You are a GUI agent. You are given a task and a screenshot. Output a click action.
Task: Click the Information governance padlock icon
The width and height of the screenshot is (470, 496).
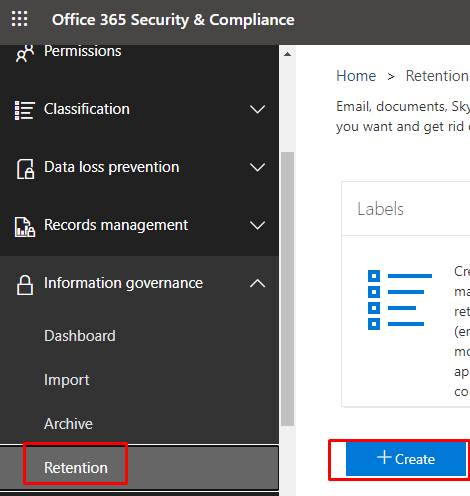(25, 285)
